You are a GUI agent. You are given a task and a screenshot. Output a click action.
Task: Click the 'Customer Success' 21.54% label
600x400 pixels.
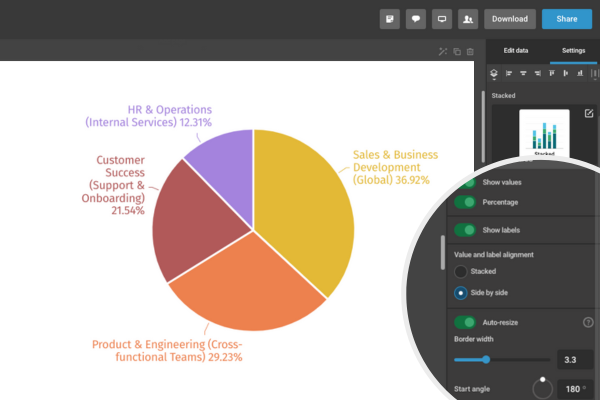point(113,185)
